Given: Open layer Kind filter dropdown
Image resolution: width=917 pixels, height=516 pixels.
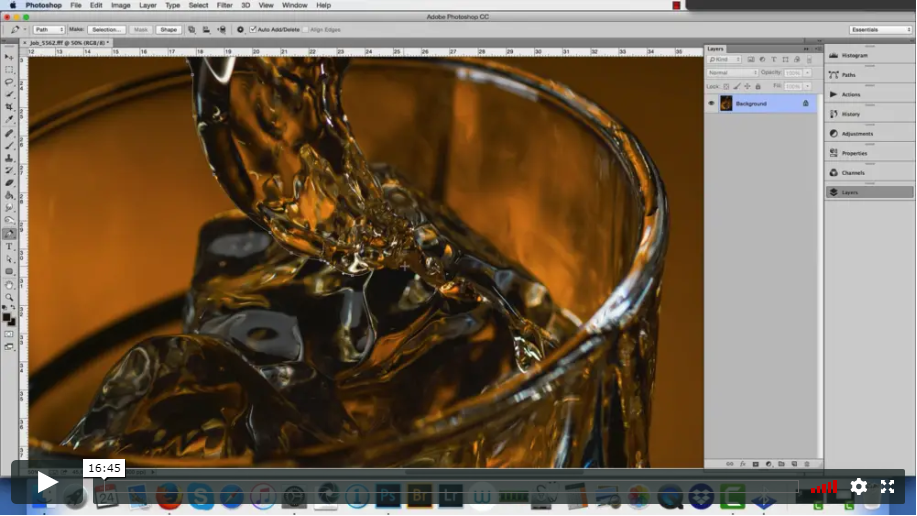Looking at the screenshot, I should (x=725, y=60).
